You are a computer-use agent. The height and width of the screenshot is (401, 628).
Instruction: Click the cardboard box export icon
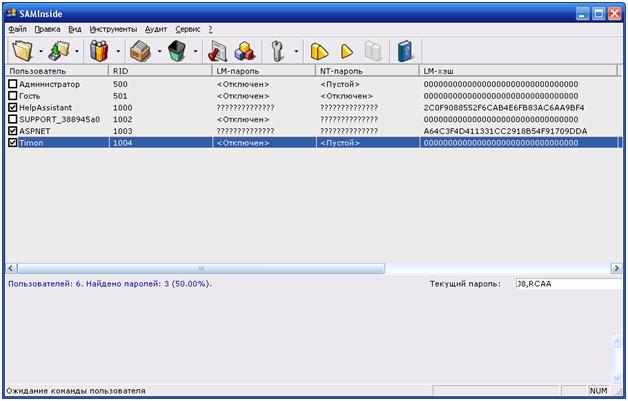[x=140, y=51]
